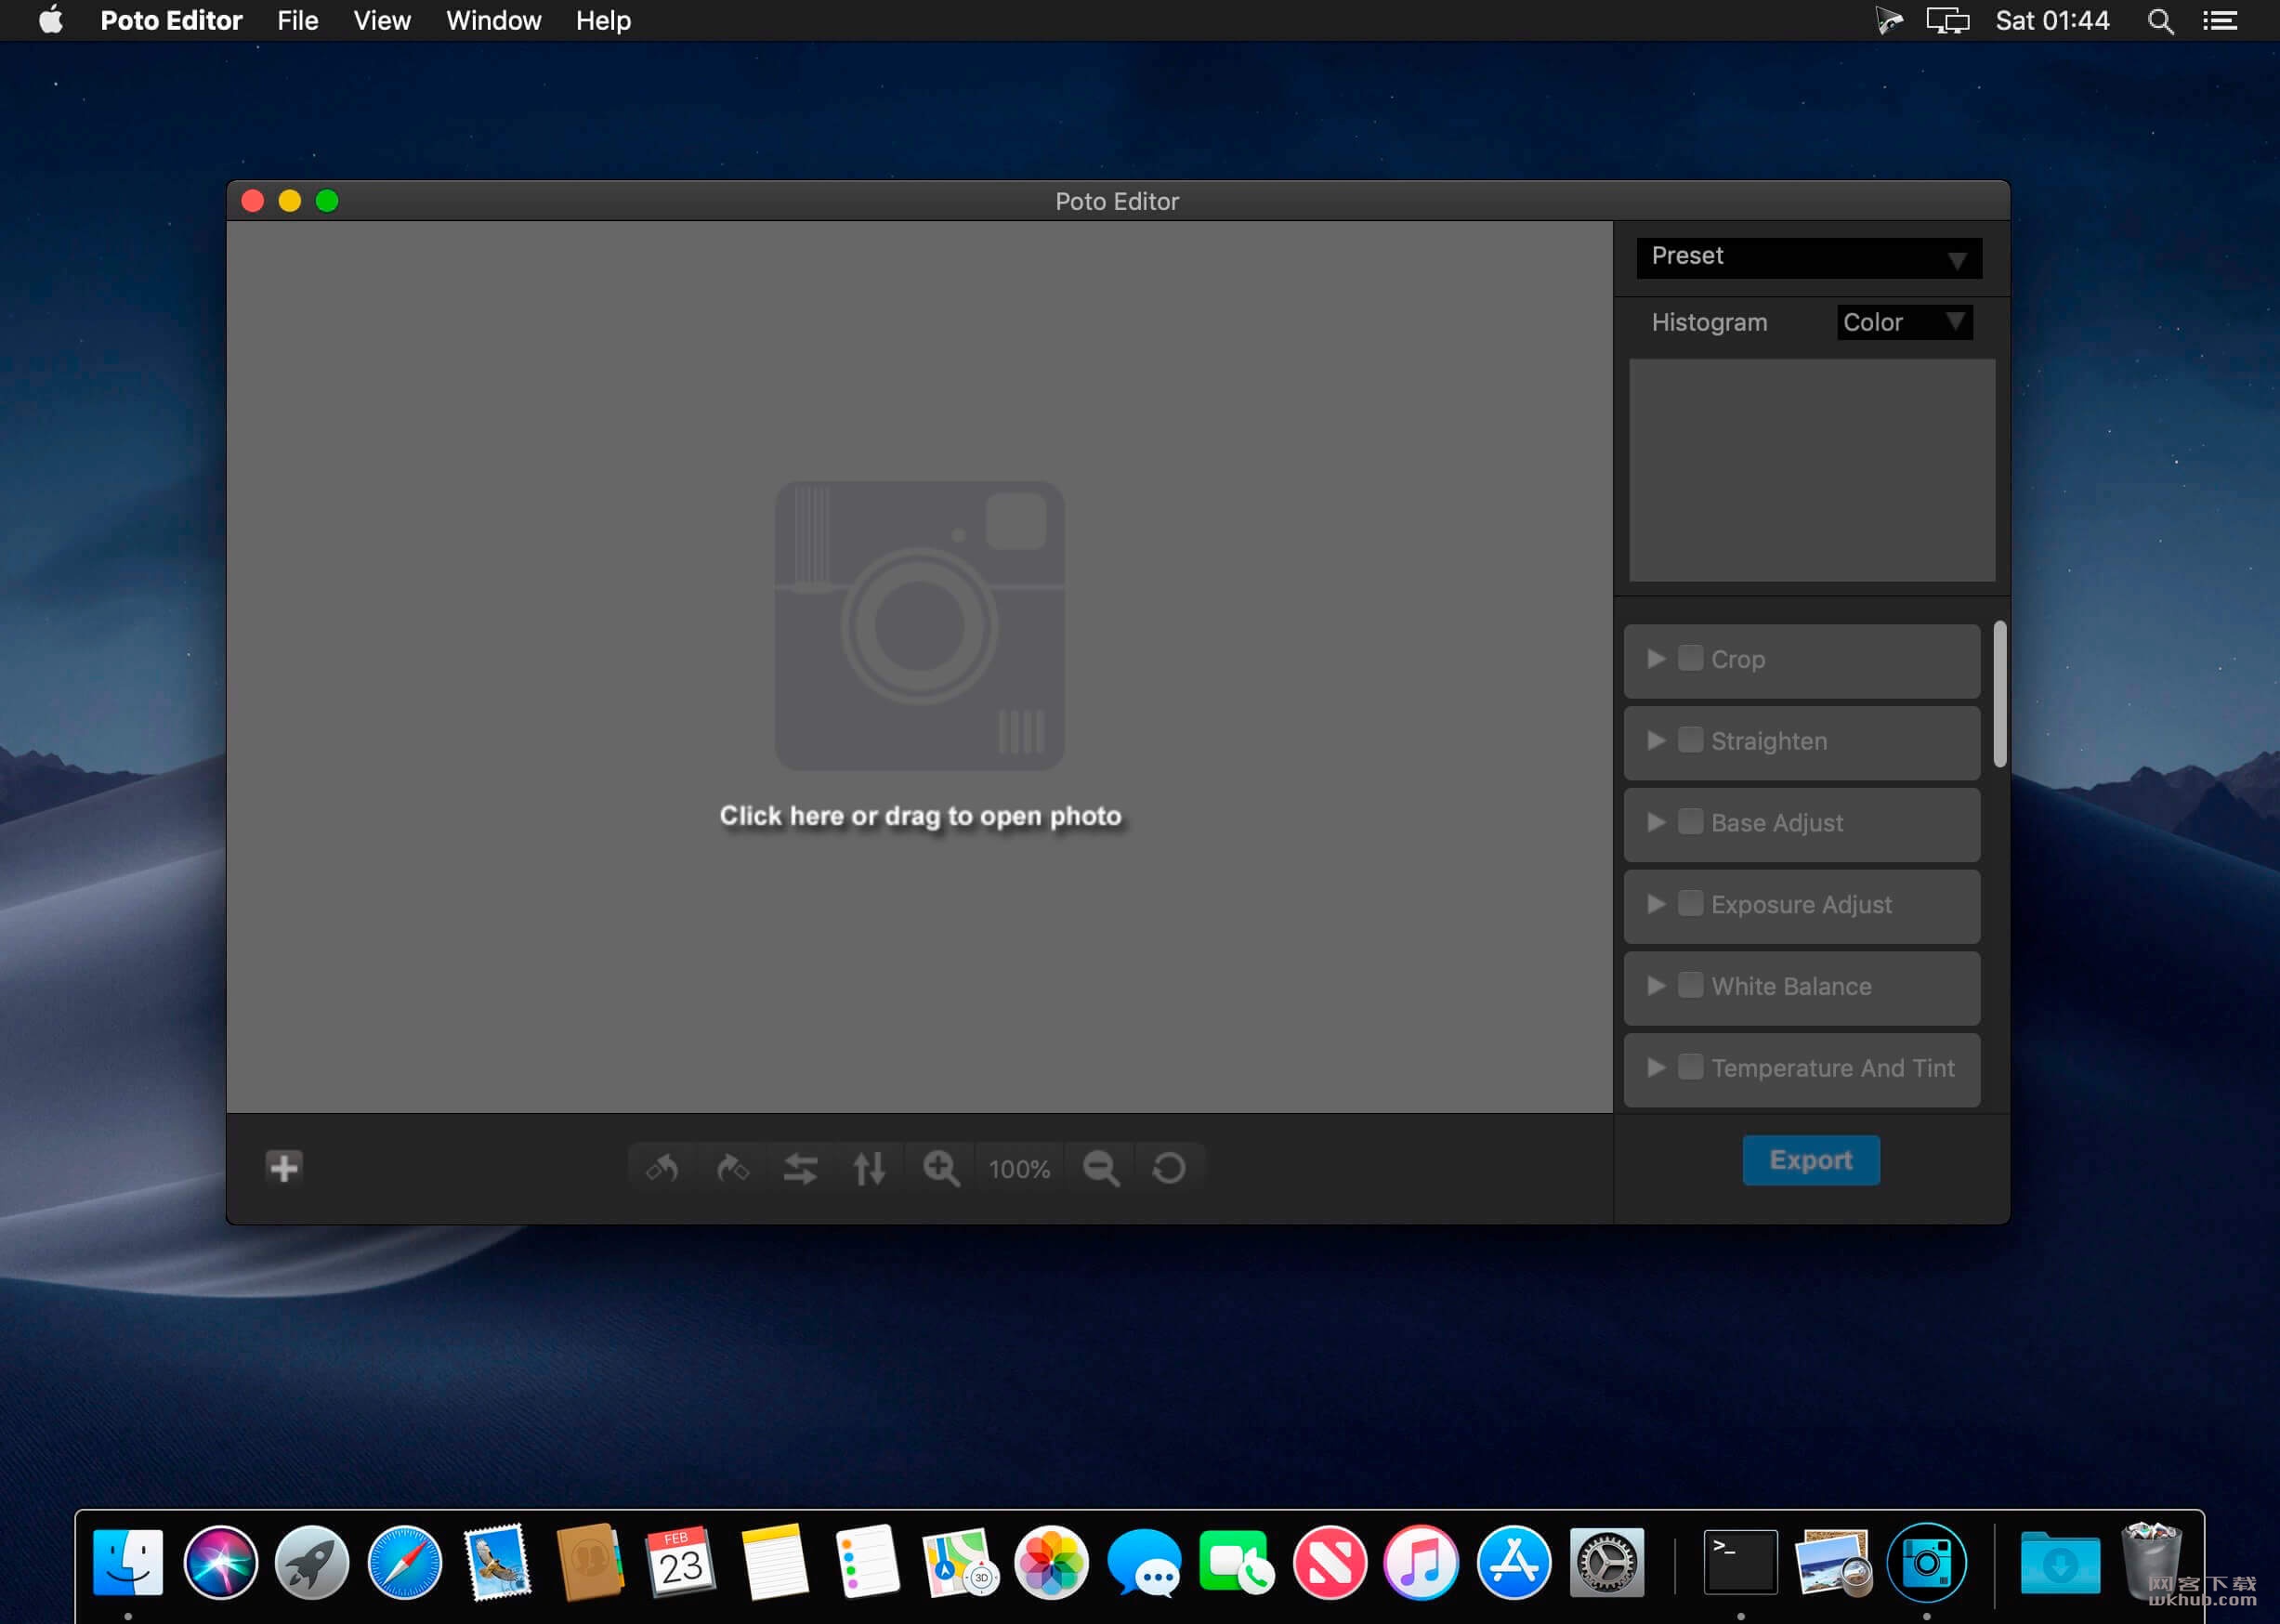
Task: Click Poto Editor camera icon in Dock
Action: click(1926, 1563)
